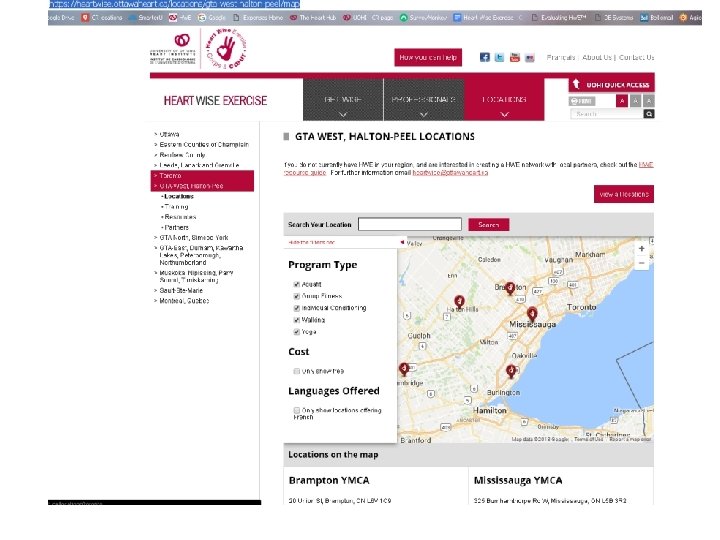The width and height of the screenshot is (720, 540).
Task: Click the How you can help button
Action: (x=428, y=57)
